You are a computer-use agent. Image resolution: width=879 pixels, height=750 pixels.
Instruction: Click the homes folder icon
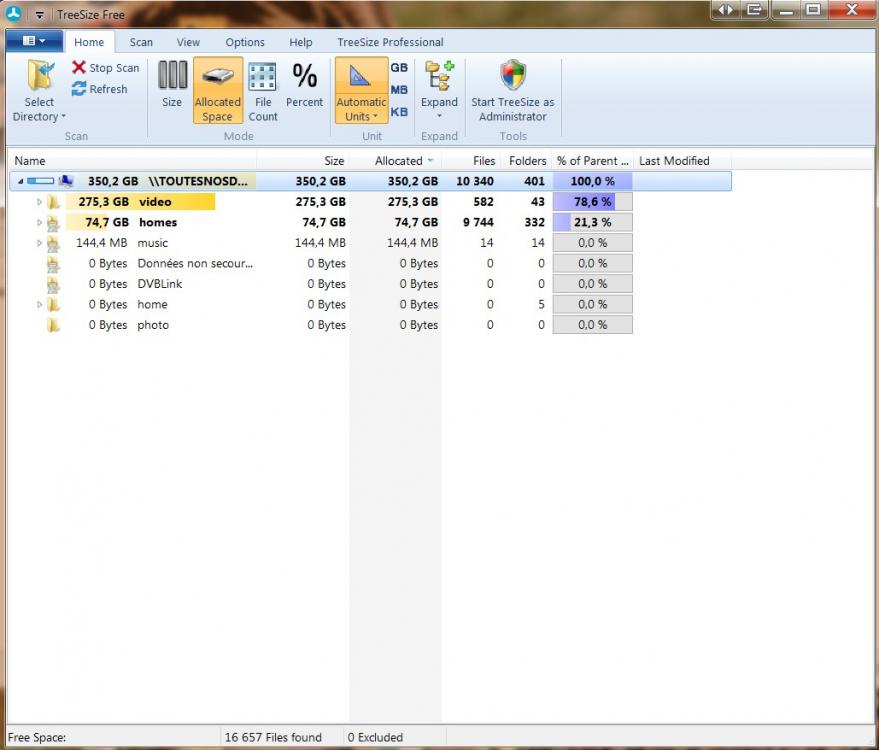click(x=53, y=223)
